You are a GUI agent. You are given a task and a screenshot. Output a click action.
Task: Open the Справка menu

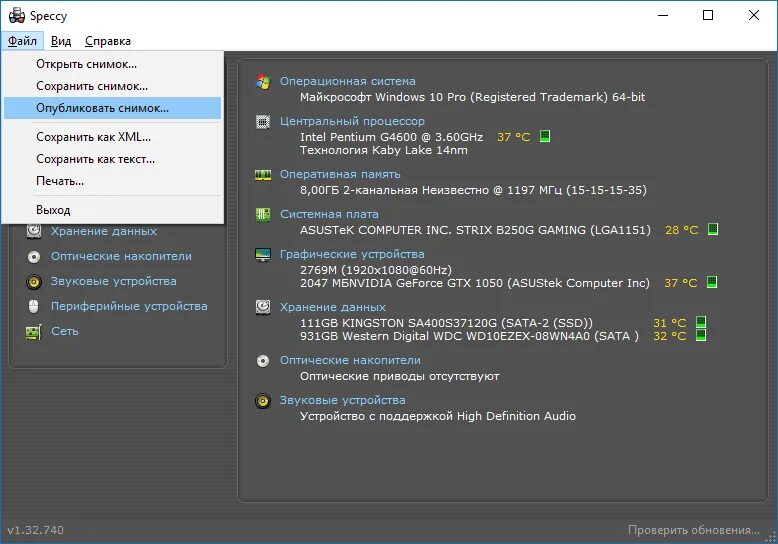[x=108, y=41]
